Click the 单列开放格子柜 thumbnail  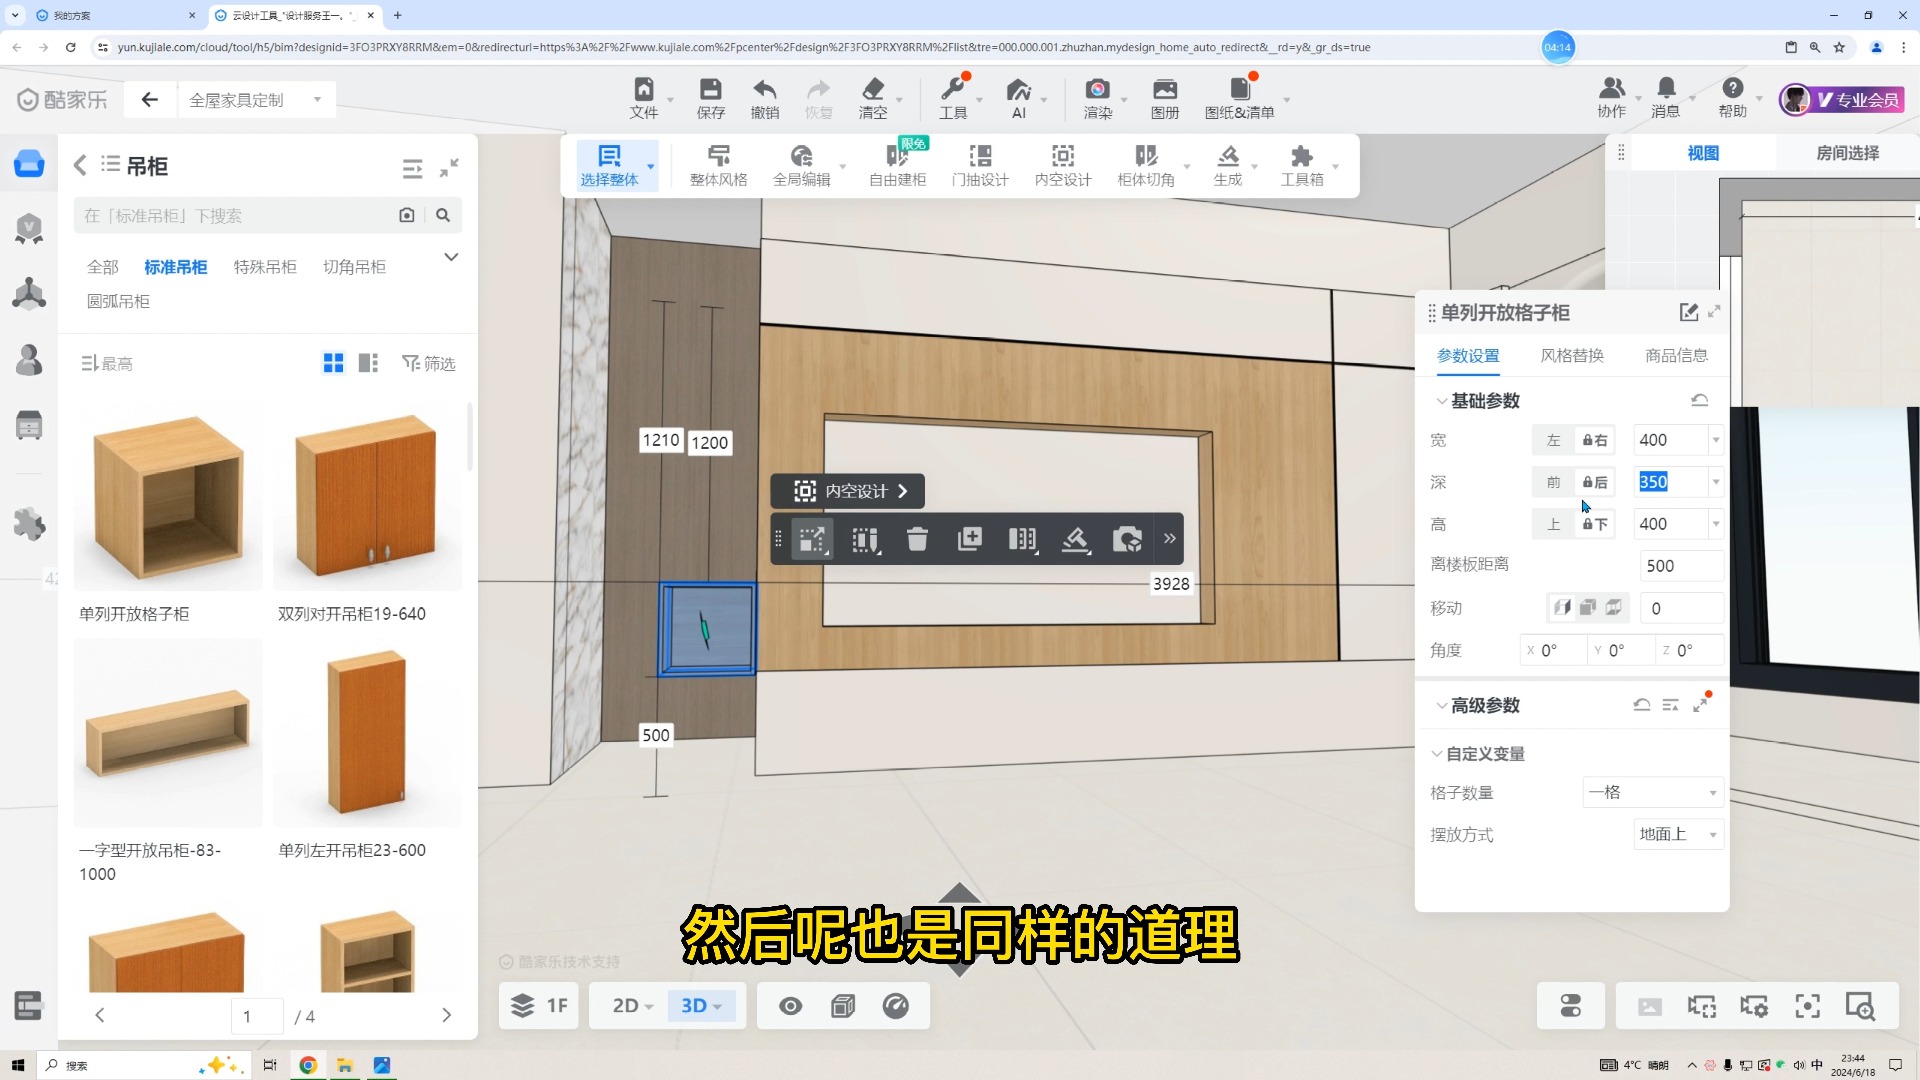pos(169,495)
